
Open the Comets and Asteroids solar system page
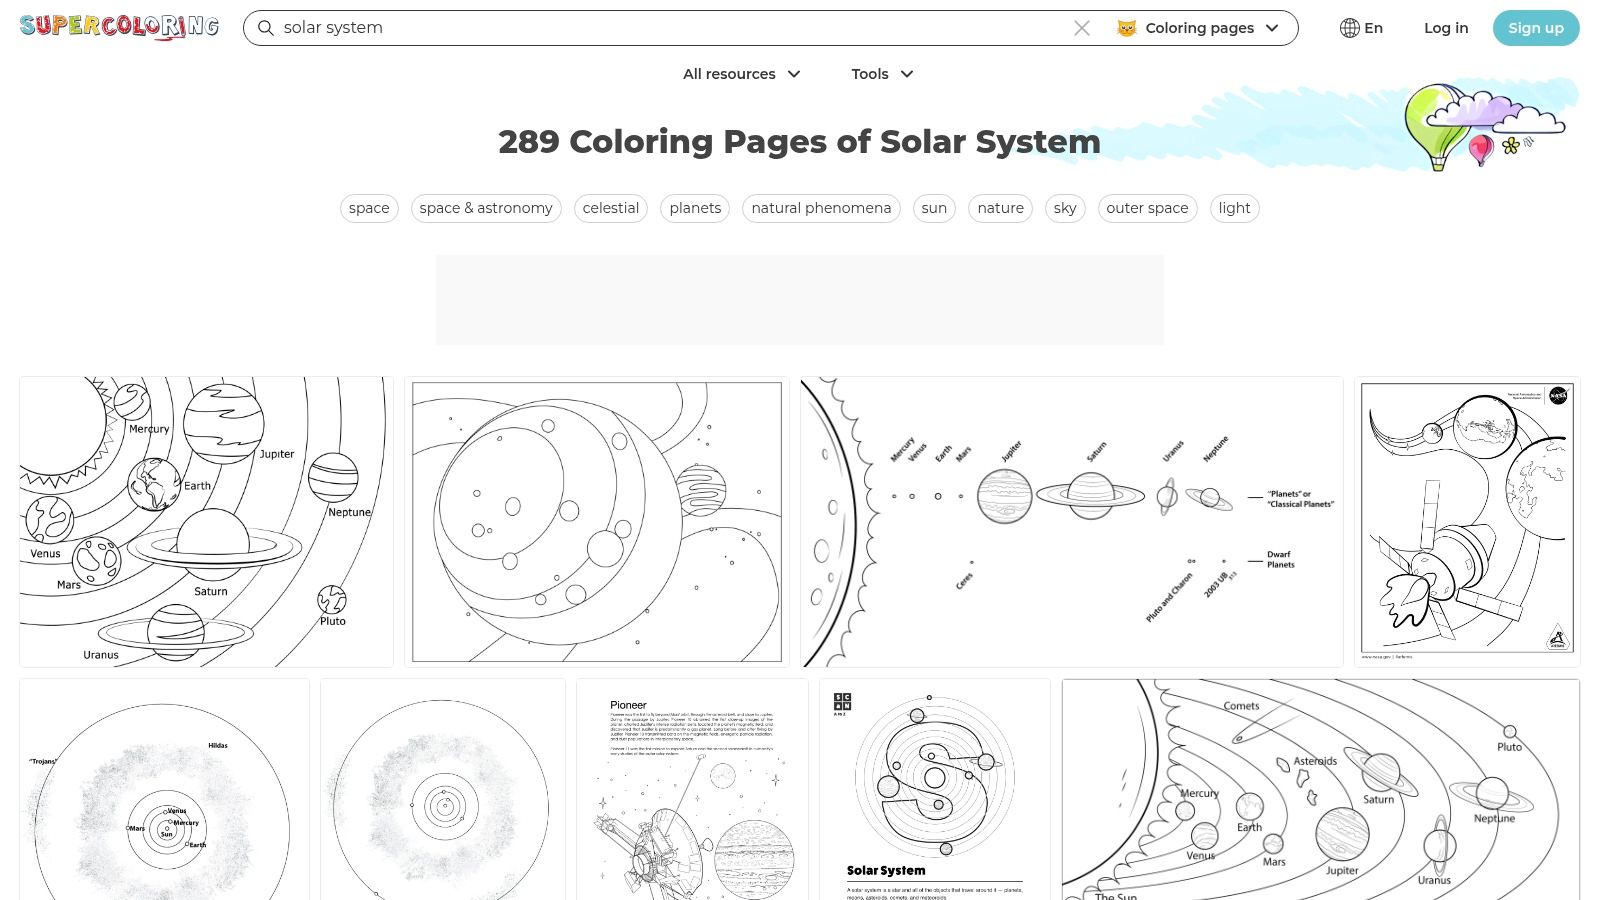[x=1321, y=790]
